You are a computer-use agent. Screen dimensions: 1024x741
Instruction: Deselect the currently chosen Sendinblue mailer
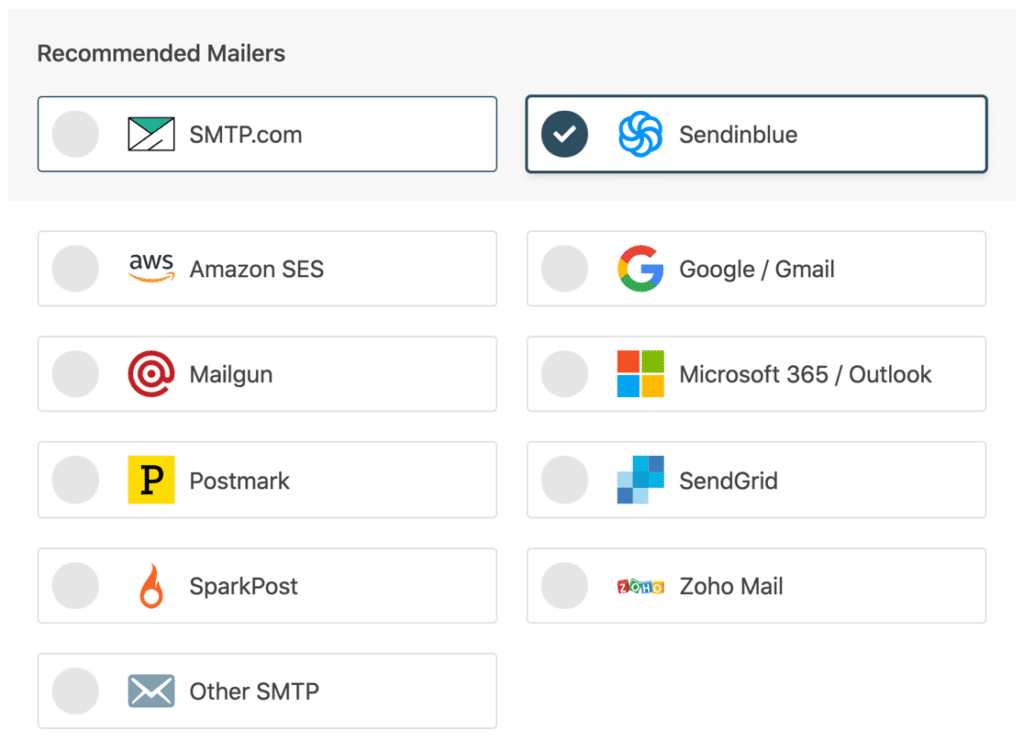563,134
